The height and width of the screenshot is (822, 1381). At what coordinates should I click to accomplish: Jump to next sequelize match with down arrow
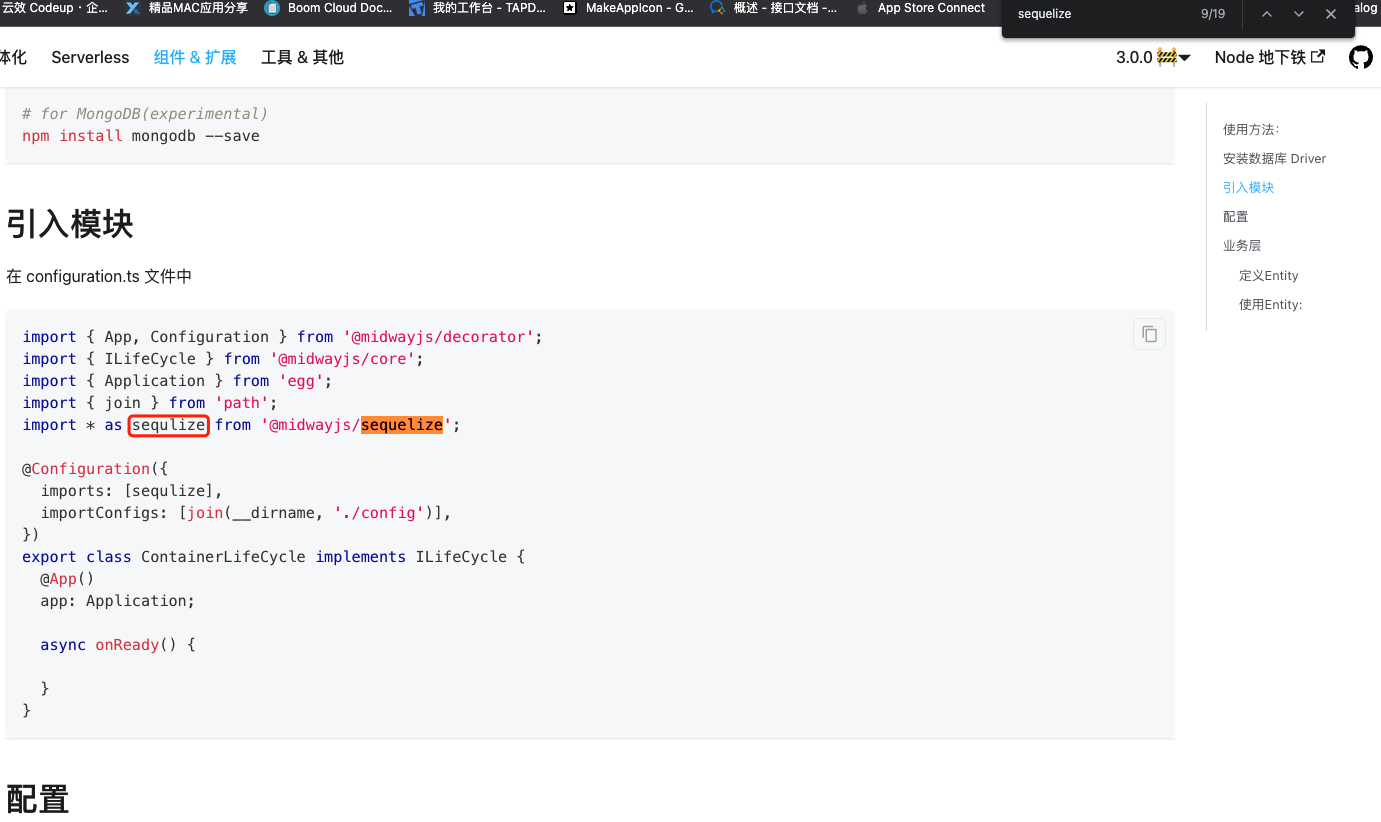click(1298, 14)
